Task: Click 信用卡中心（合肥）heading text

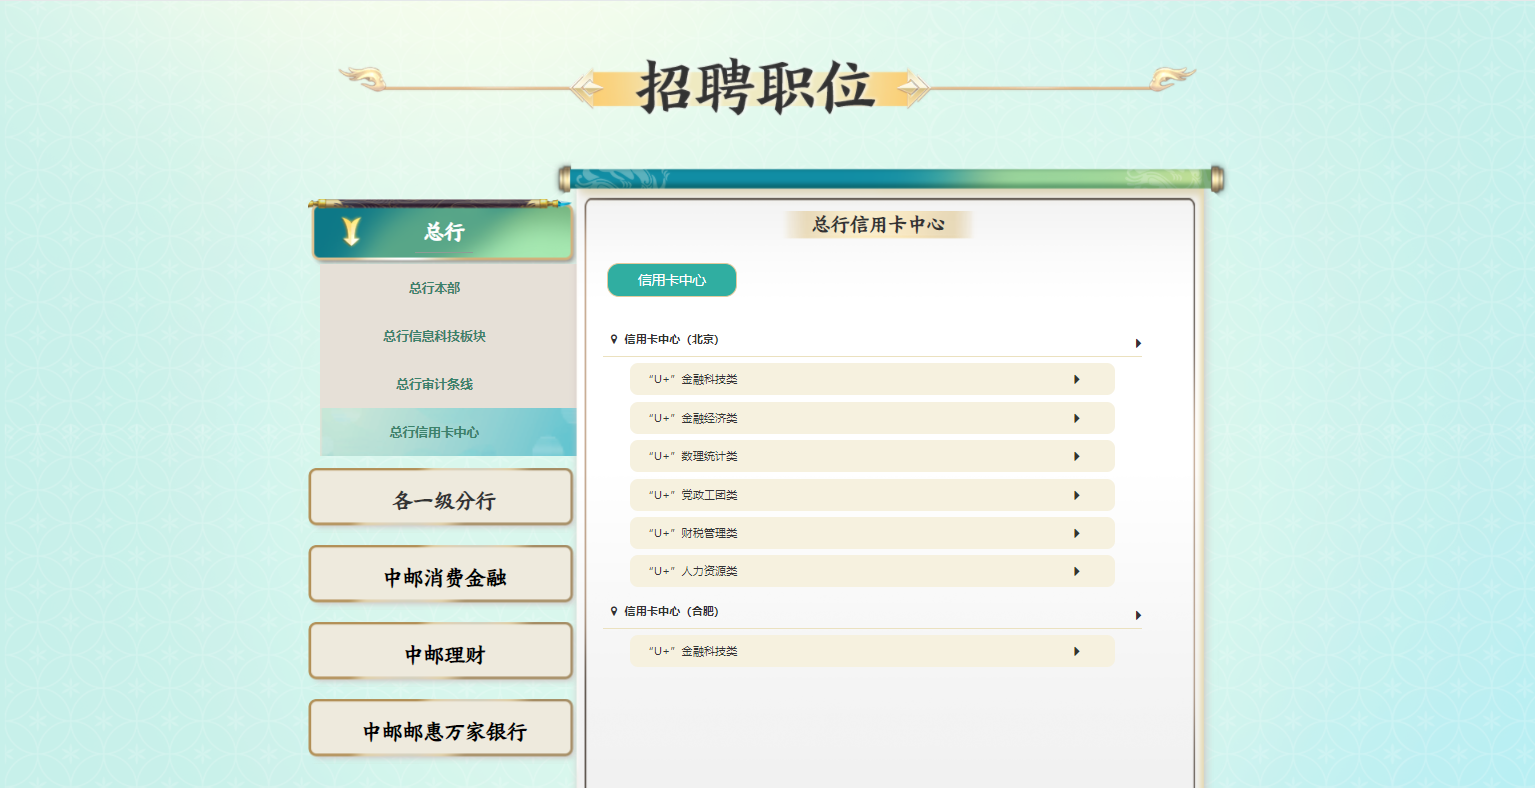Action: pos(671,611)
